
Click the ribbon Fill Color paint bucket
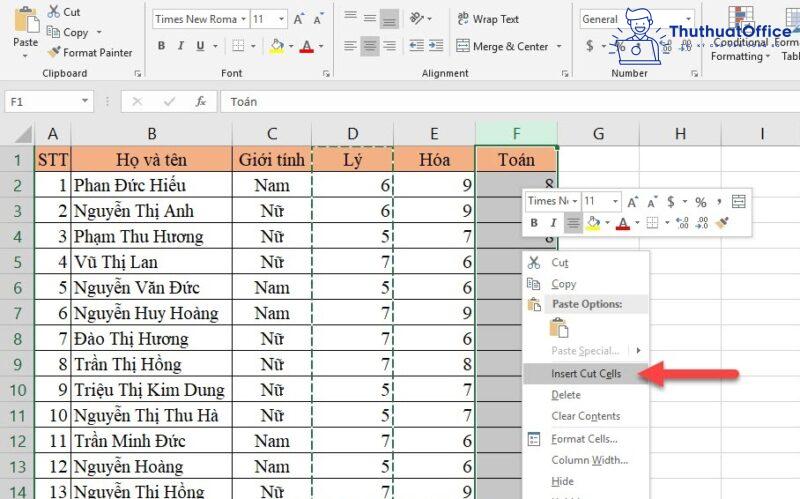tap(277, 46)
